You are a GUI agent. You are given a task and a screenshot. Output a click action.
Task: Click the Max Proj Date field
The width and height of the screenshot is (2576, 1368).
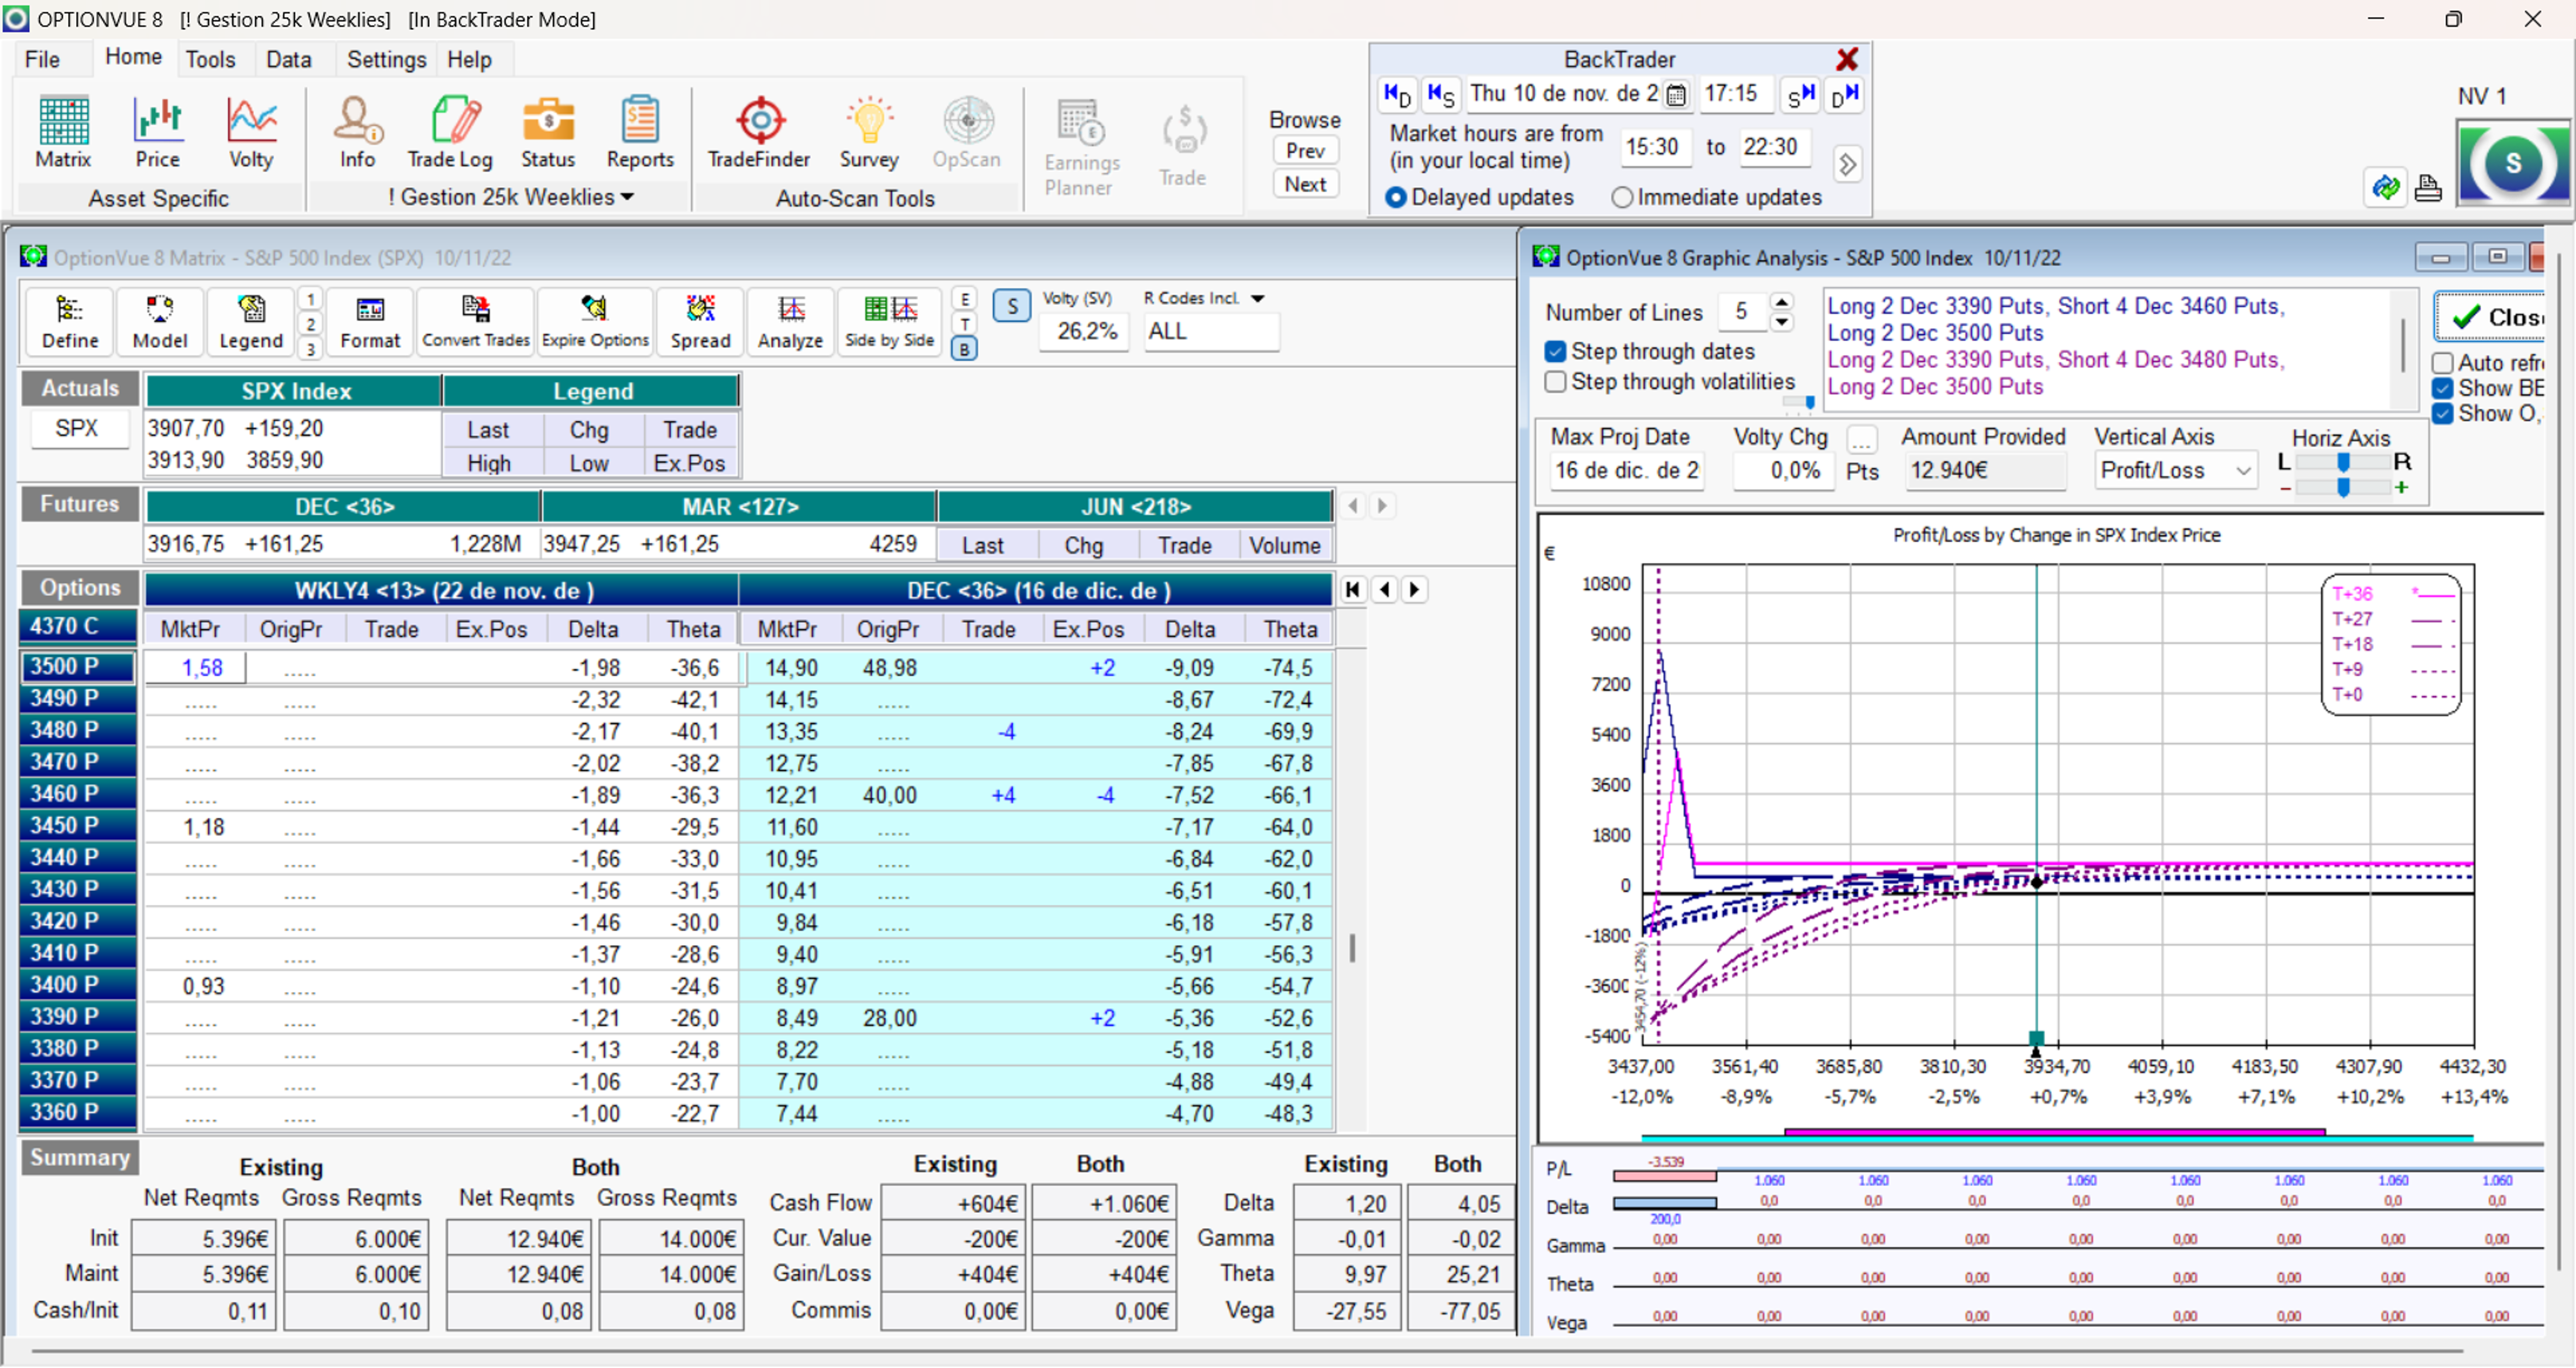click(1626, 471)
